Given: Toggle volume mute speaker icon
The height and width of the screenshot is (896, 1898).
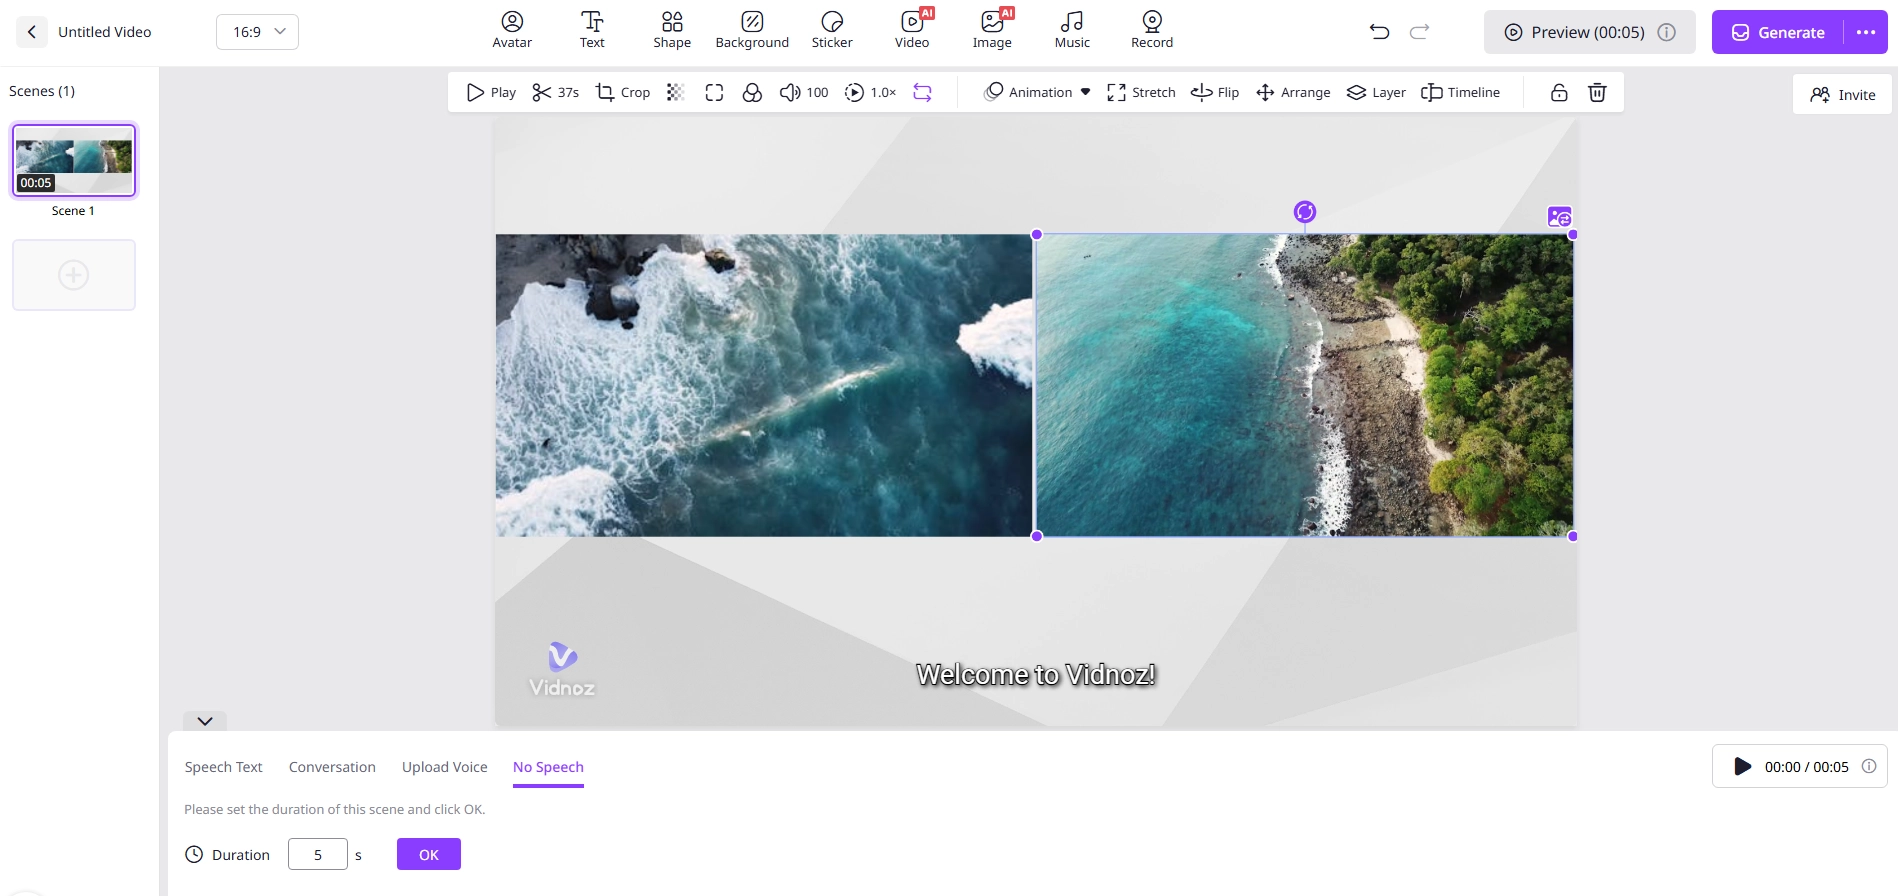Looking at the screenshot, I should click(x=789, y=92).
